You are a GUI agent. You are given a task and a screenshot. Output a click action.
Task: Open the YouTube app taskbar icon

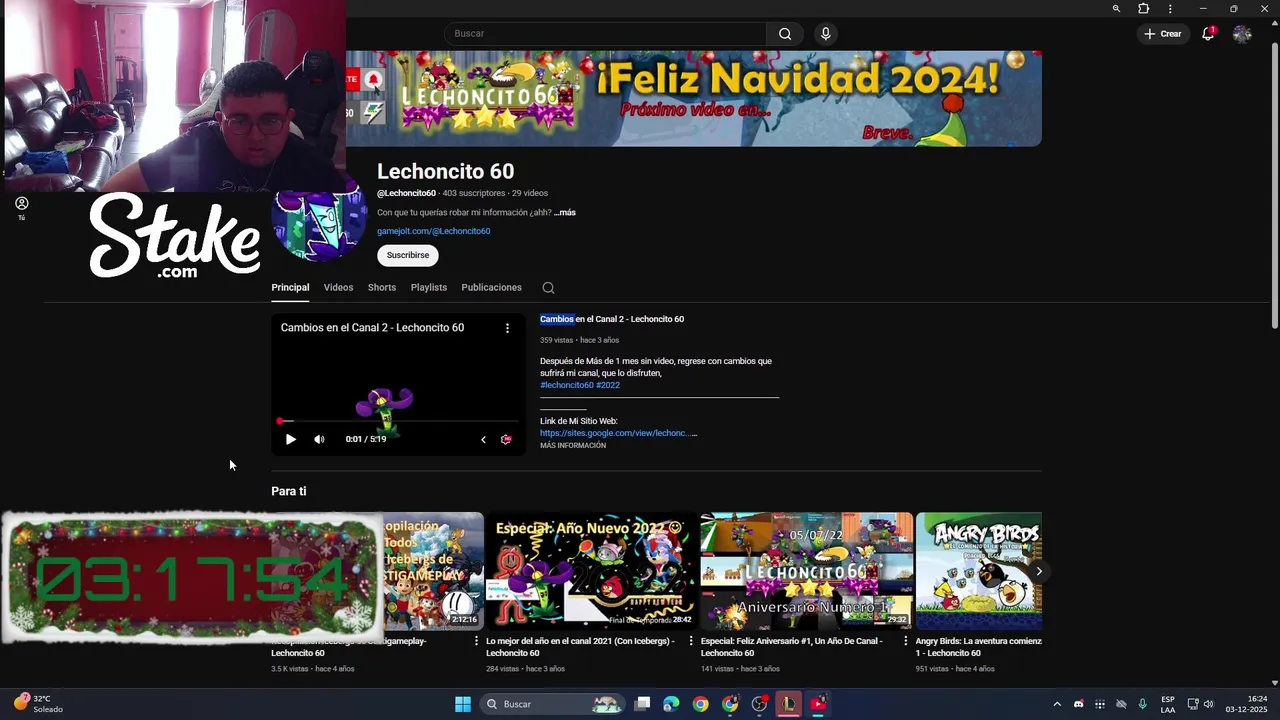(x=819, y=704)
